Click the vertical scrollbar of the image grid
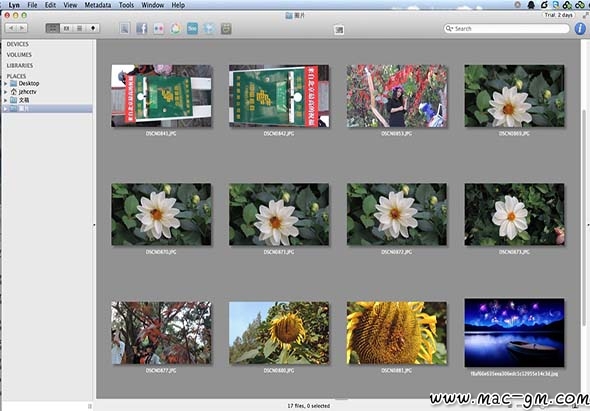This screenshot has width=590, height=411. 584,218
